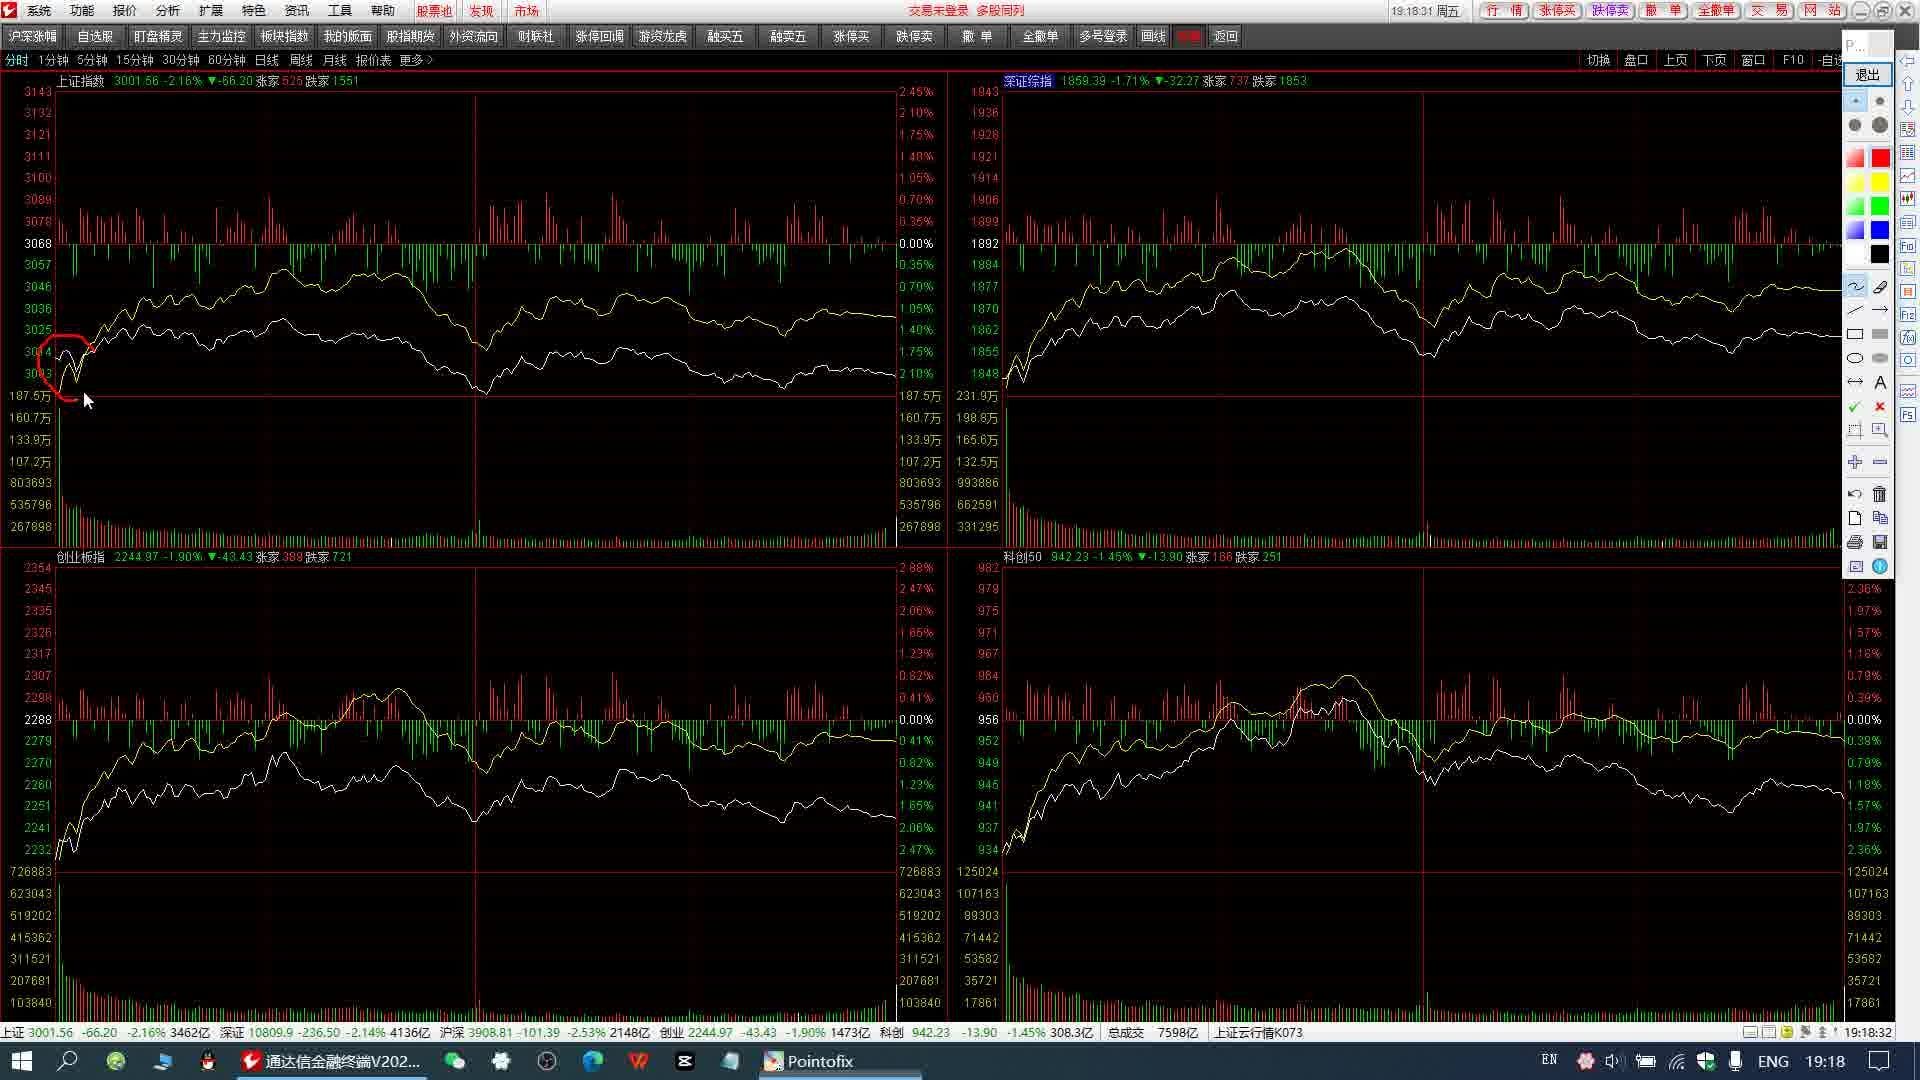The width and height of the screenshot is (1920, 1080).
Task: Click the save floppy disk icon
Action: pyautogui.click(x=1880, y=542)
